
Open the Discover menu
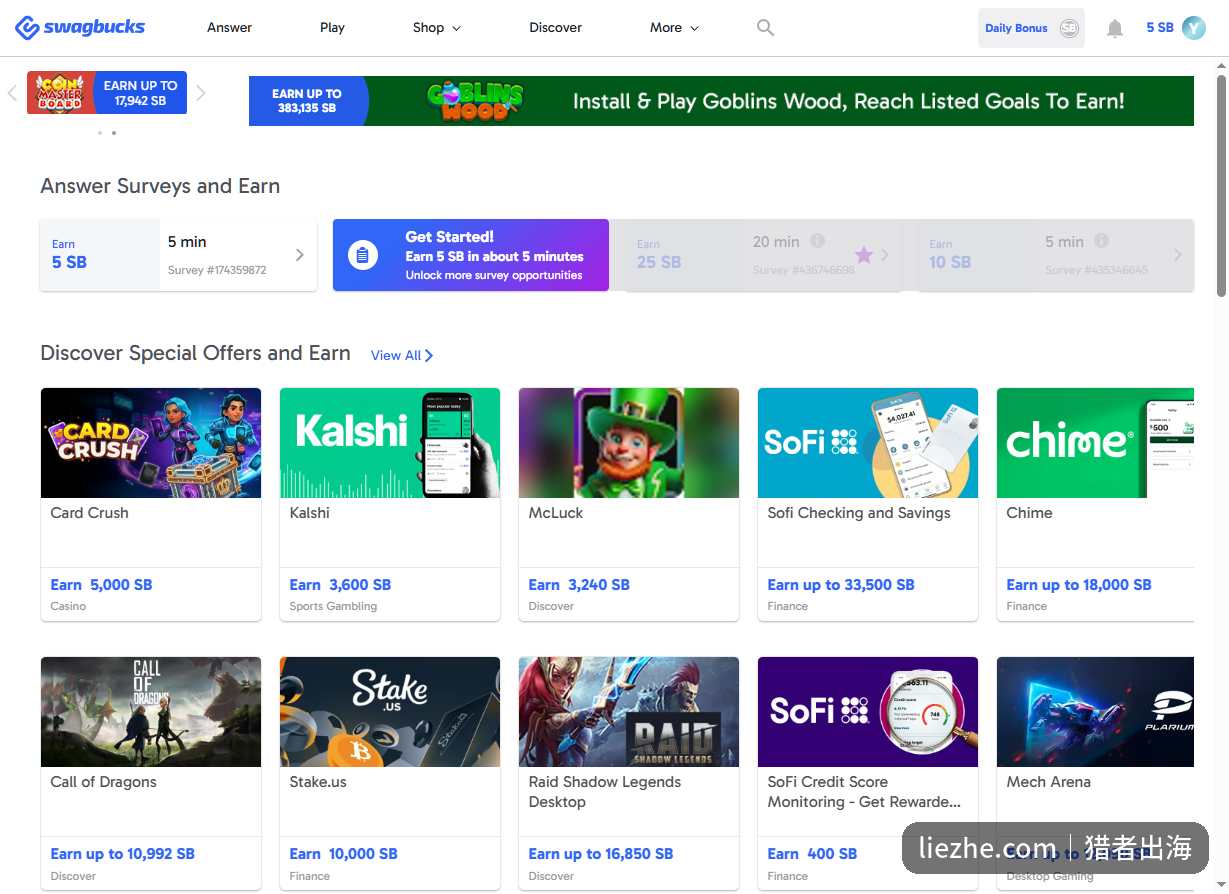tap(555, 28)
